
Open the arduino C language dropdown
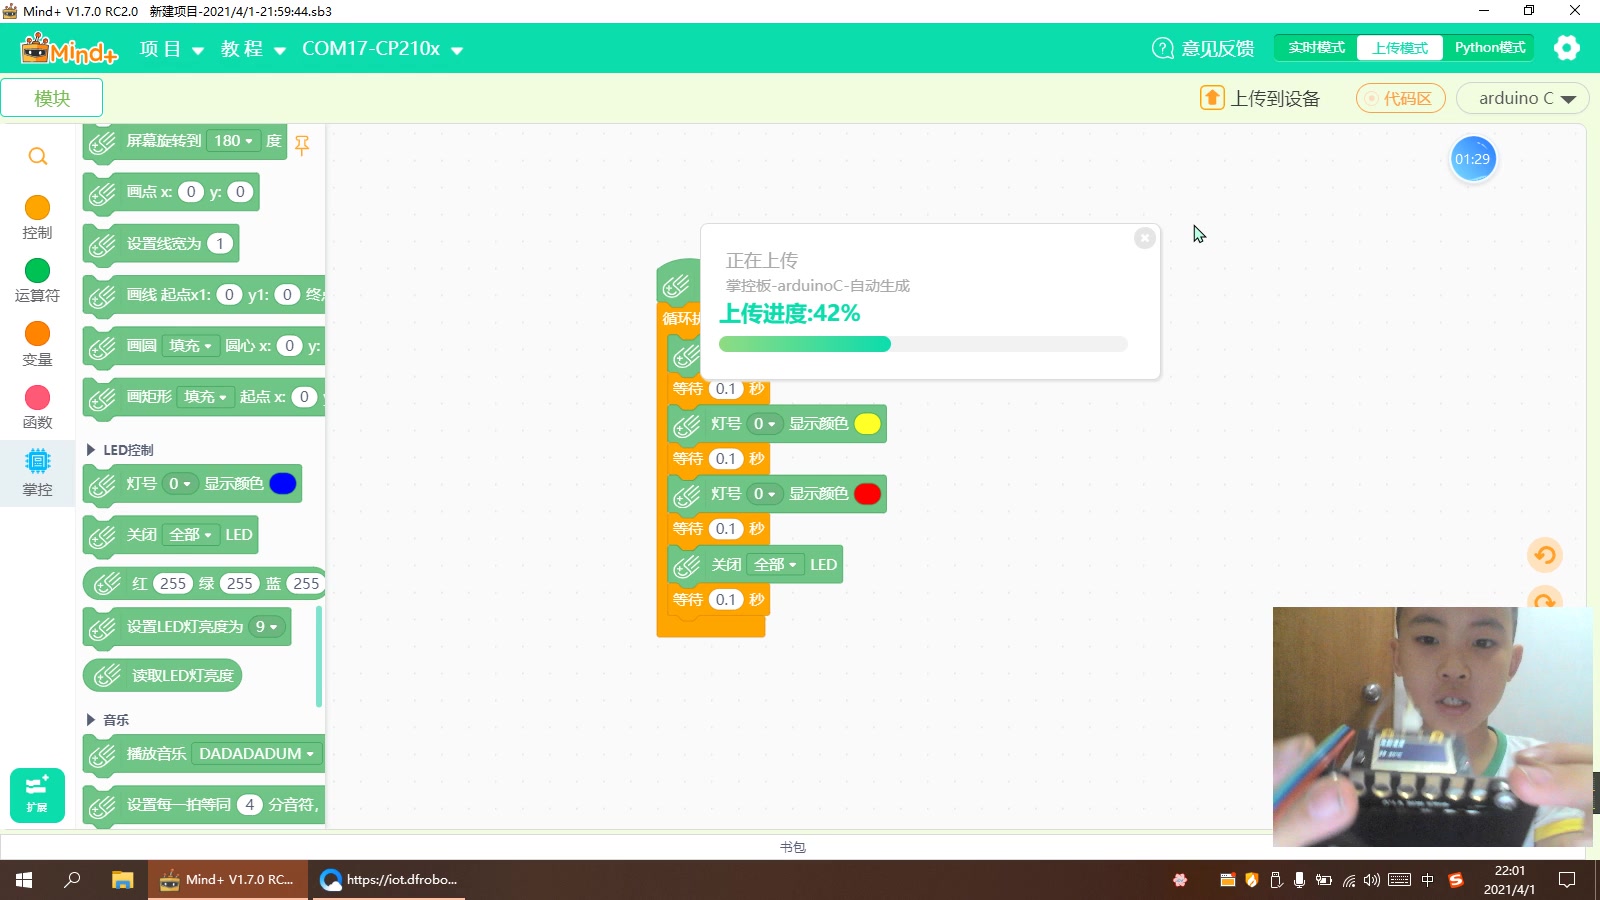tap(1521, 98)
